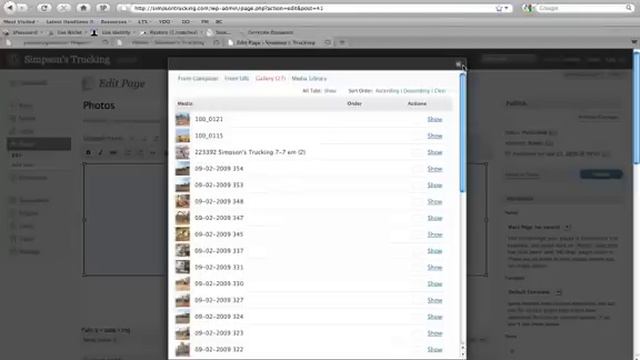This screenshot has width=640, height=360.
Task: Show details for 09-02-2009 330
Action: 435,284
